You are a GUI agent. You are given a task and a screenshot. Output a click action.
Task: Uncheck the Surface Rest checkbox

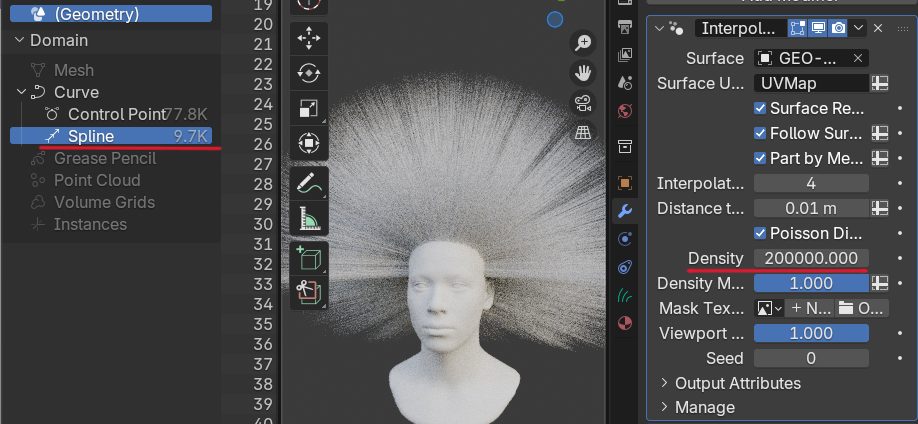760,108
